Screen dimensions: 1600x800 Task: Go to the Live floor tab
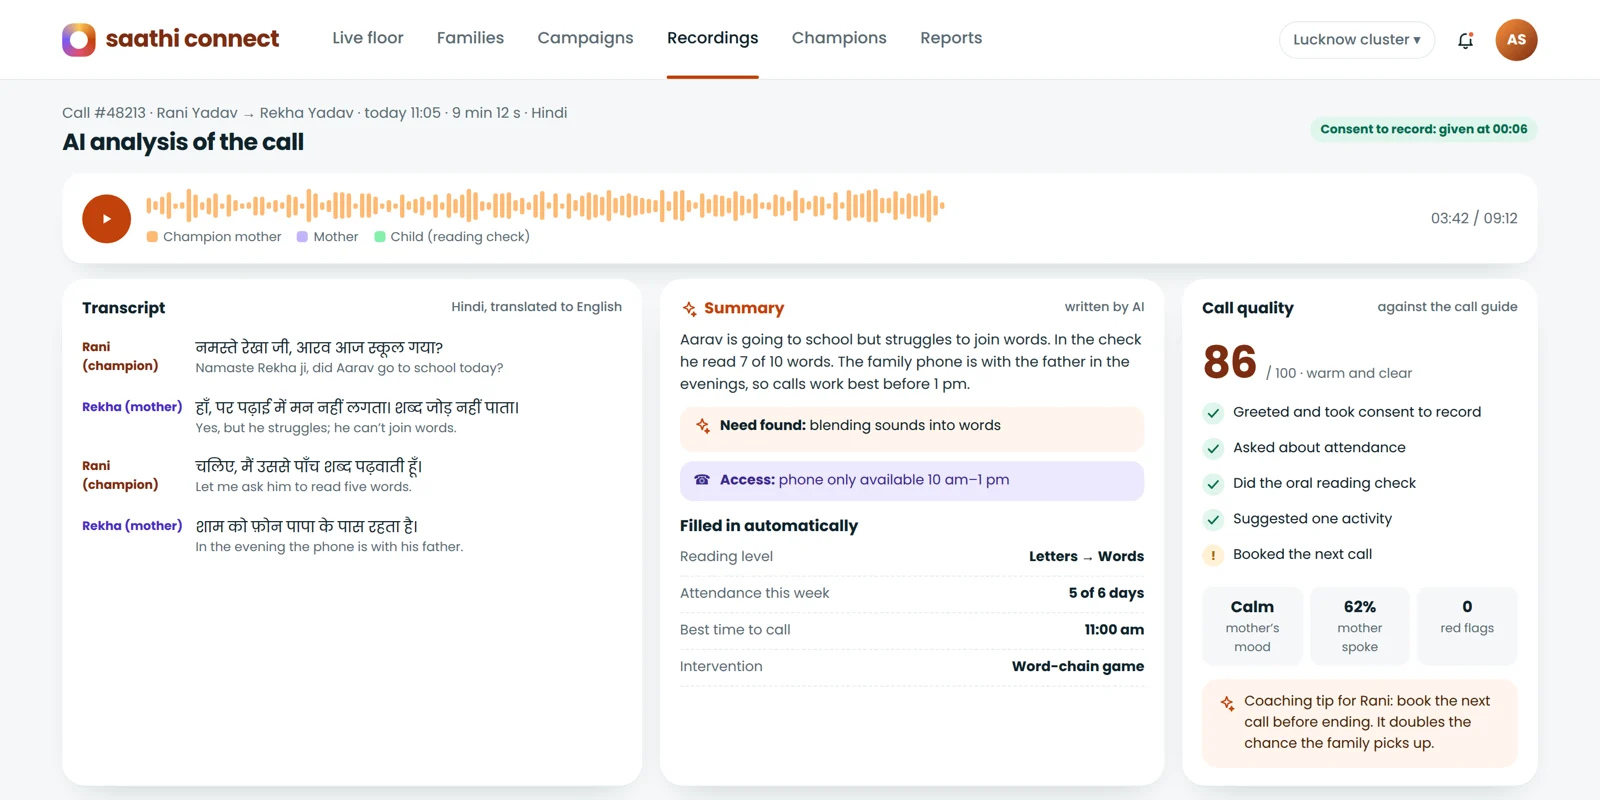[x=368, y=38]
